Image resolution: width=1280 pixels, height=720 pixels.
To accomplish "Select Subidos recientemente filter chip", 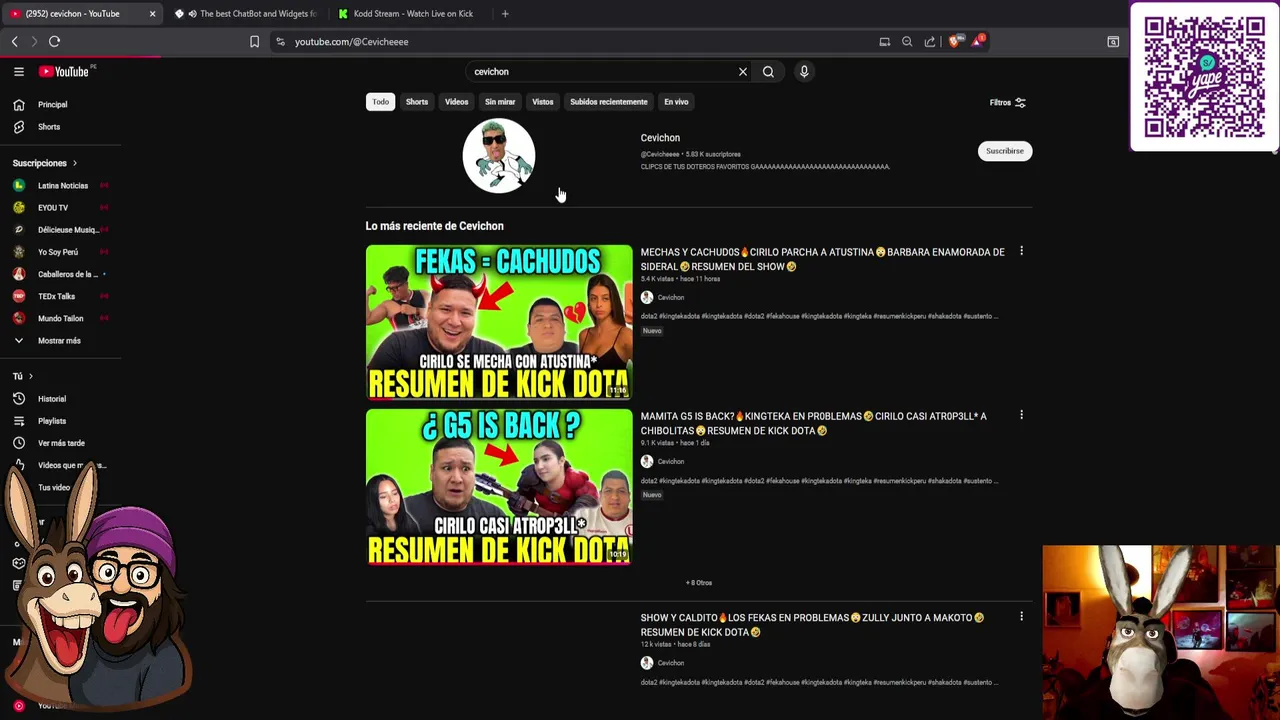I will click(608, 102).
